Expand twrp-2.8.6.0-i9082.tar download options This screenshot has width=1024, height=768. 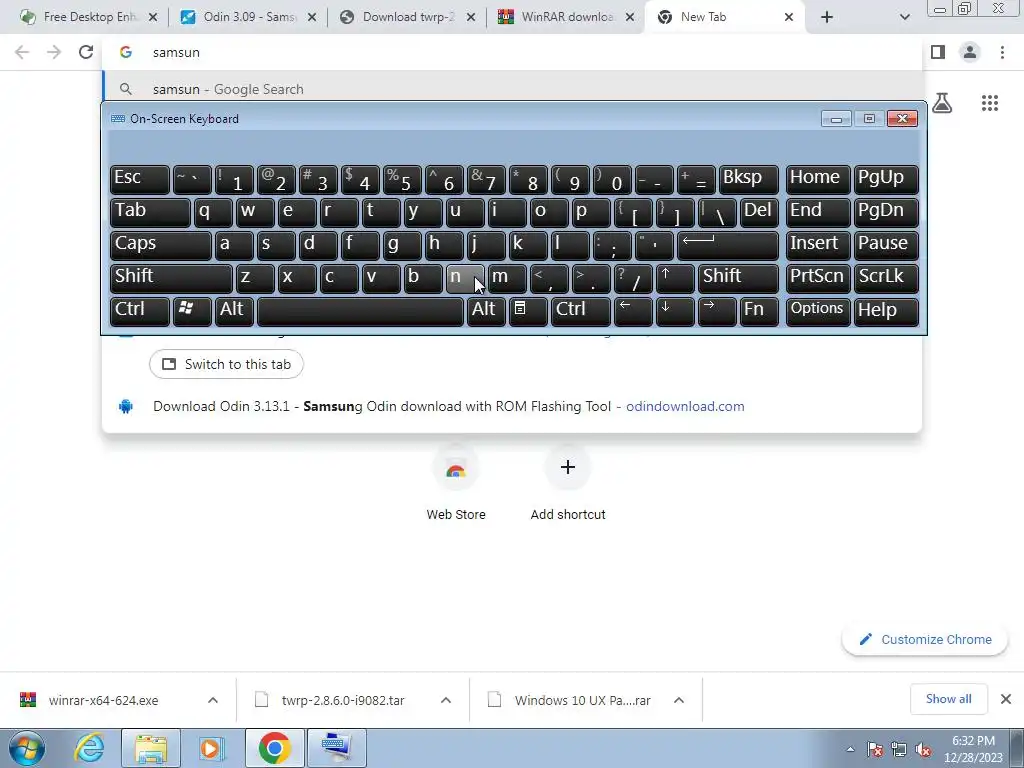[445, 700]
